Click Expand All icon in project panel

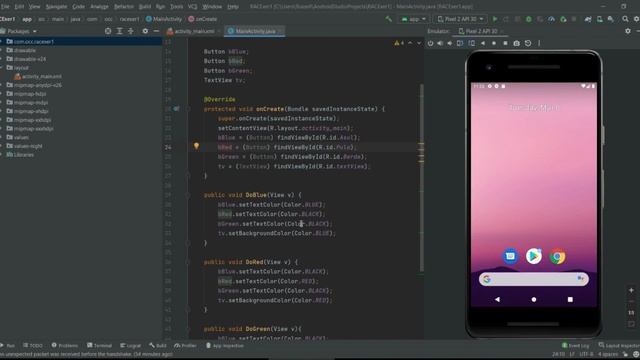[119, 31]
